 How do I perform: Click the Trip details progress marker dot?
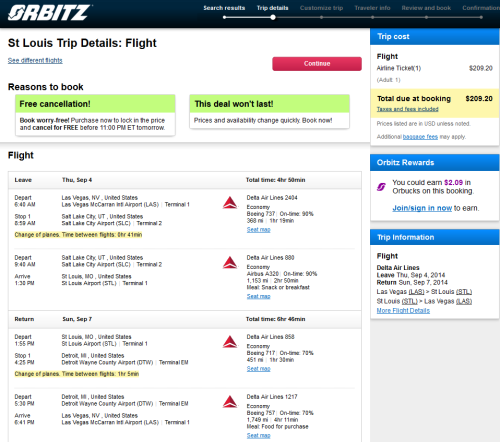click(273, 17)
